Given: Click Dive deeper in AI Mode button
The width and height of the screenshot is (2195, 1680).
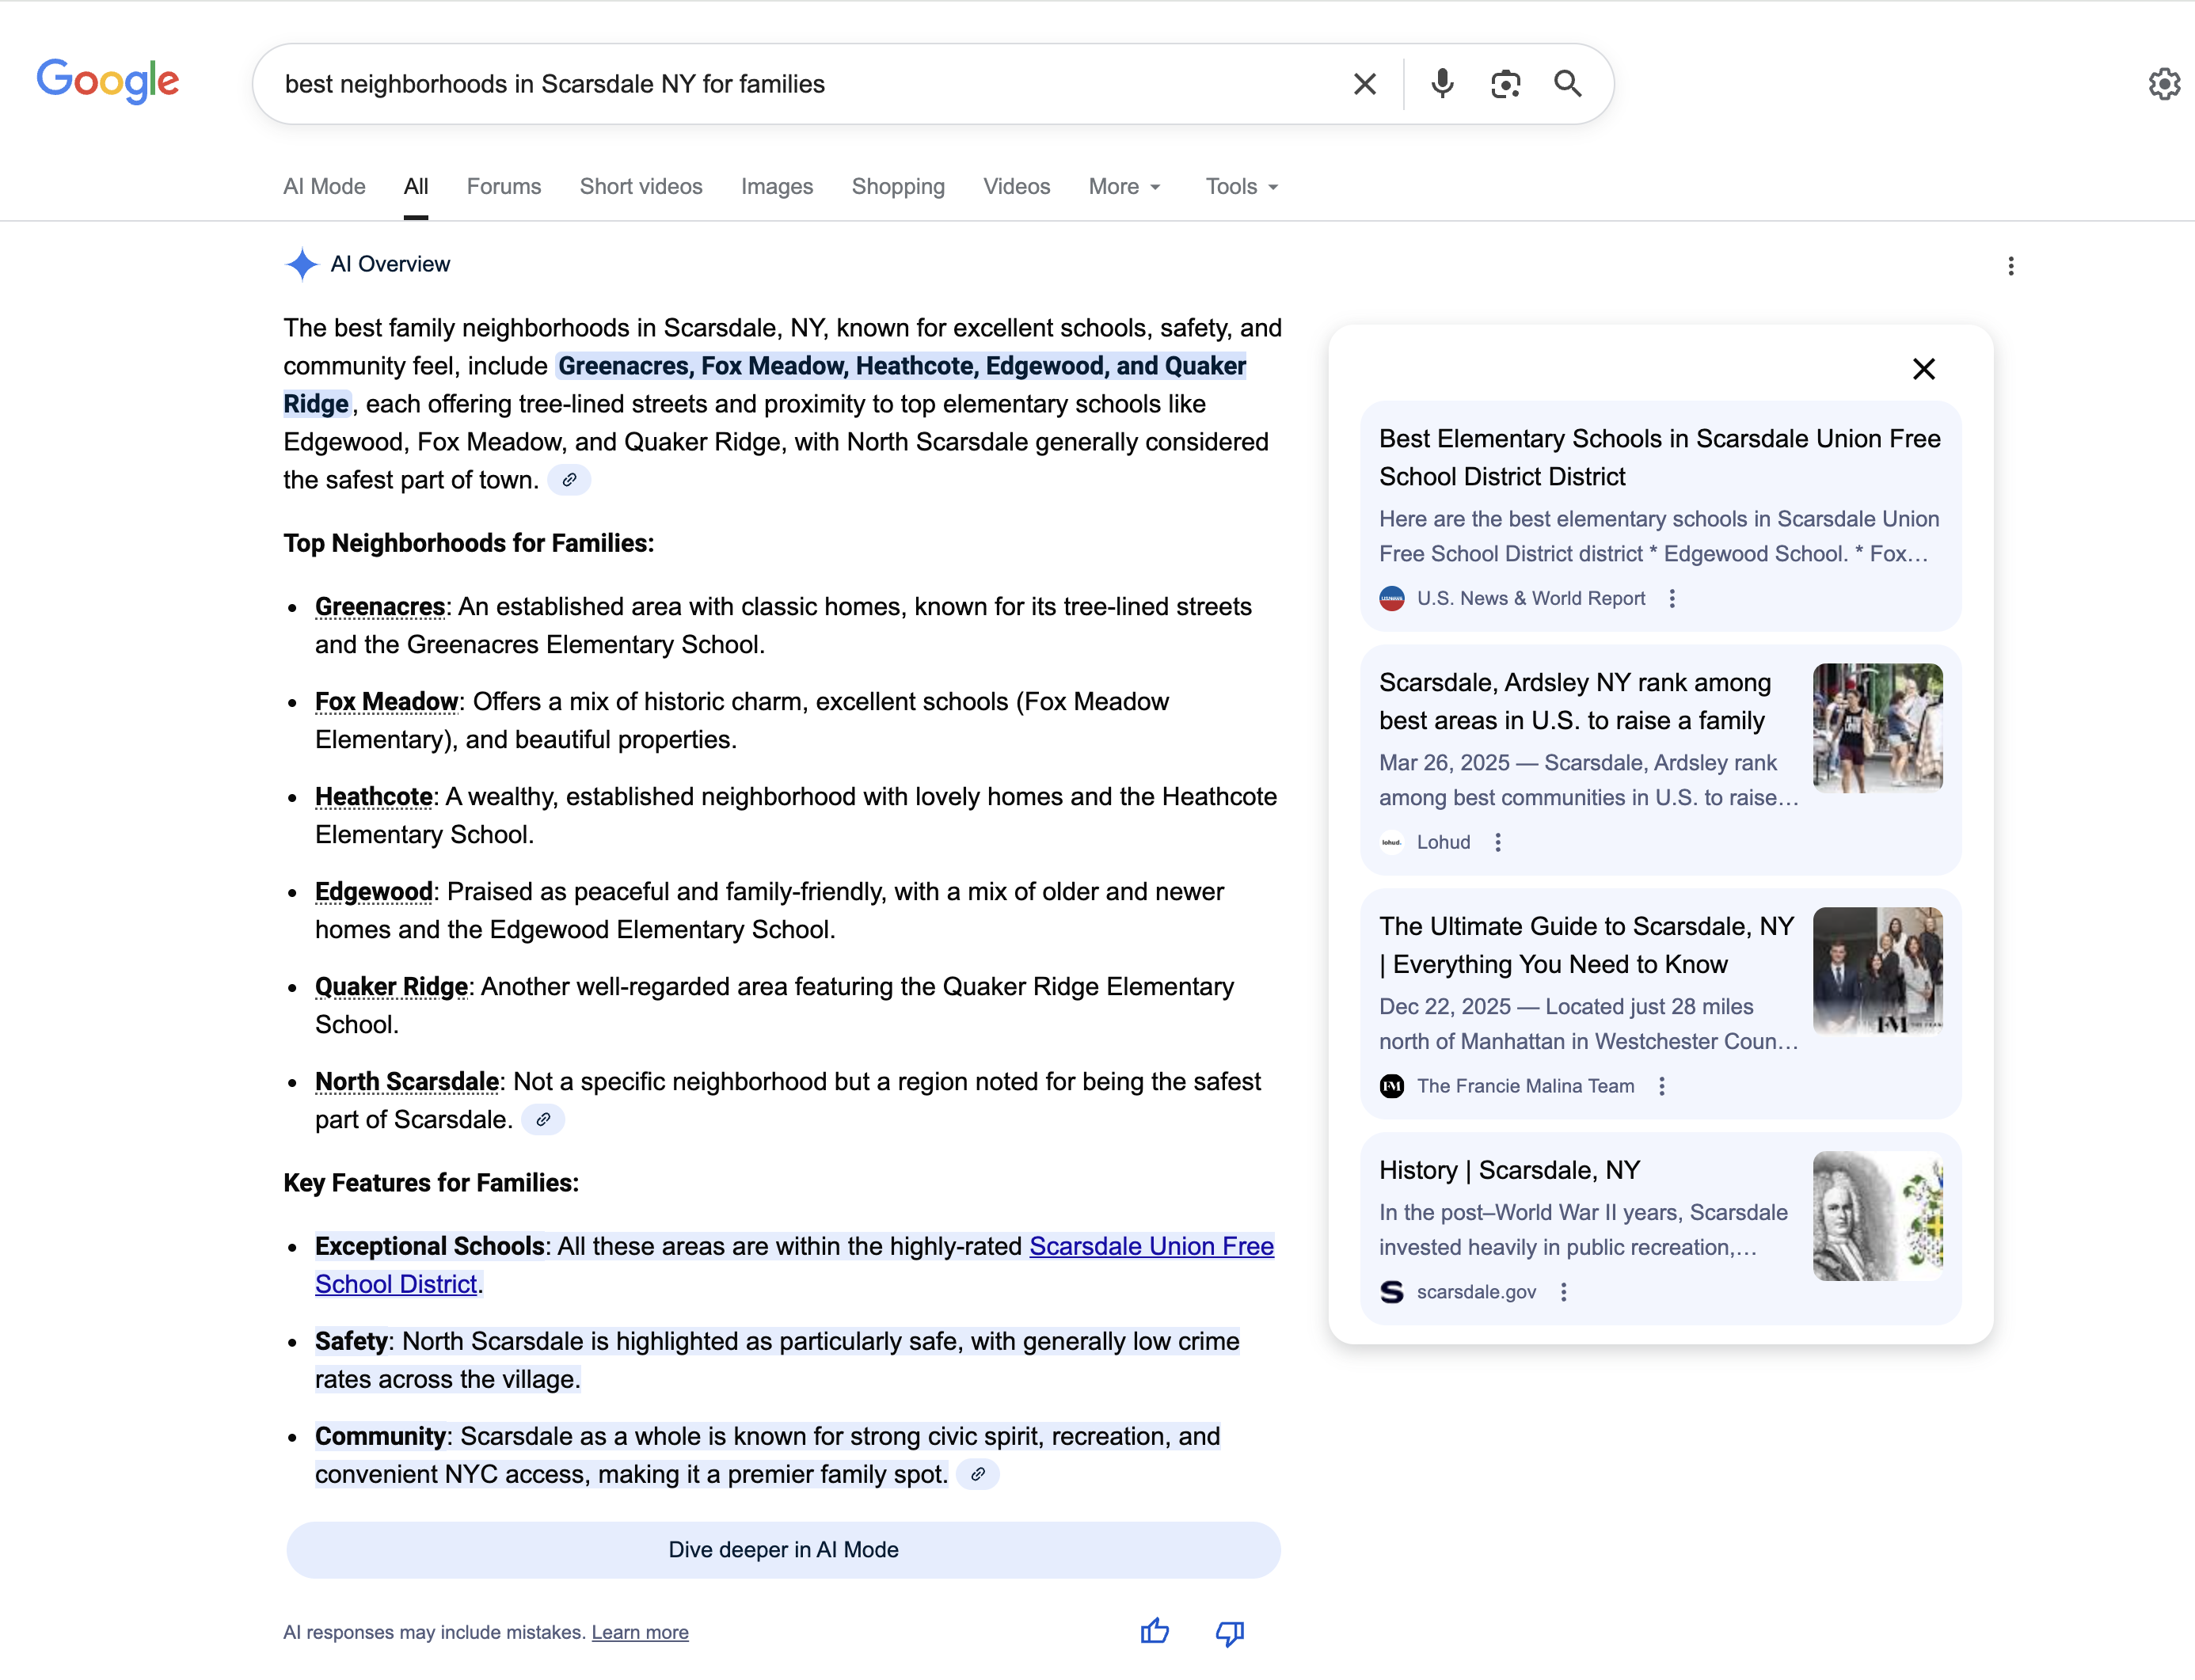Looking at the screenshot, I should [x=783, y=1549].
